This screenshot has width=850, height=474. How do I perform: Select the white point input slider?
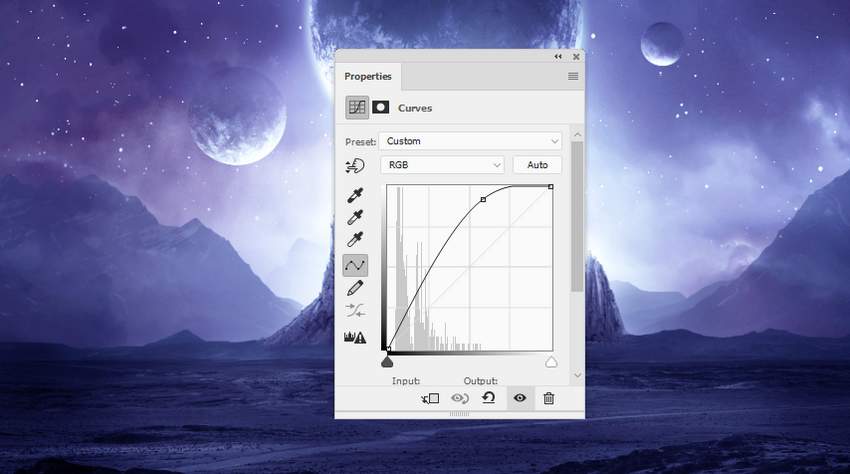coord(551,362)
